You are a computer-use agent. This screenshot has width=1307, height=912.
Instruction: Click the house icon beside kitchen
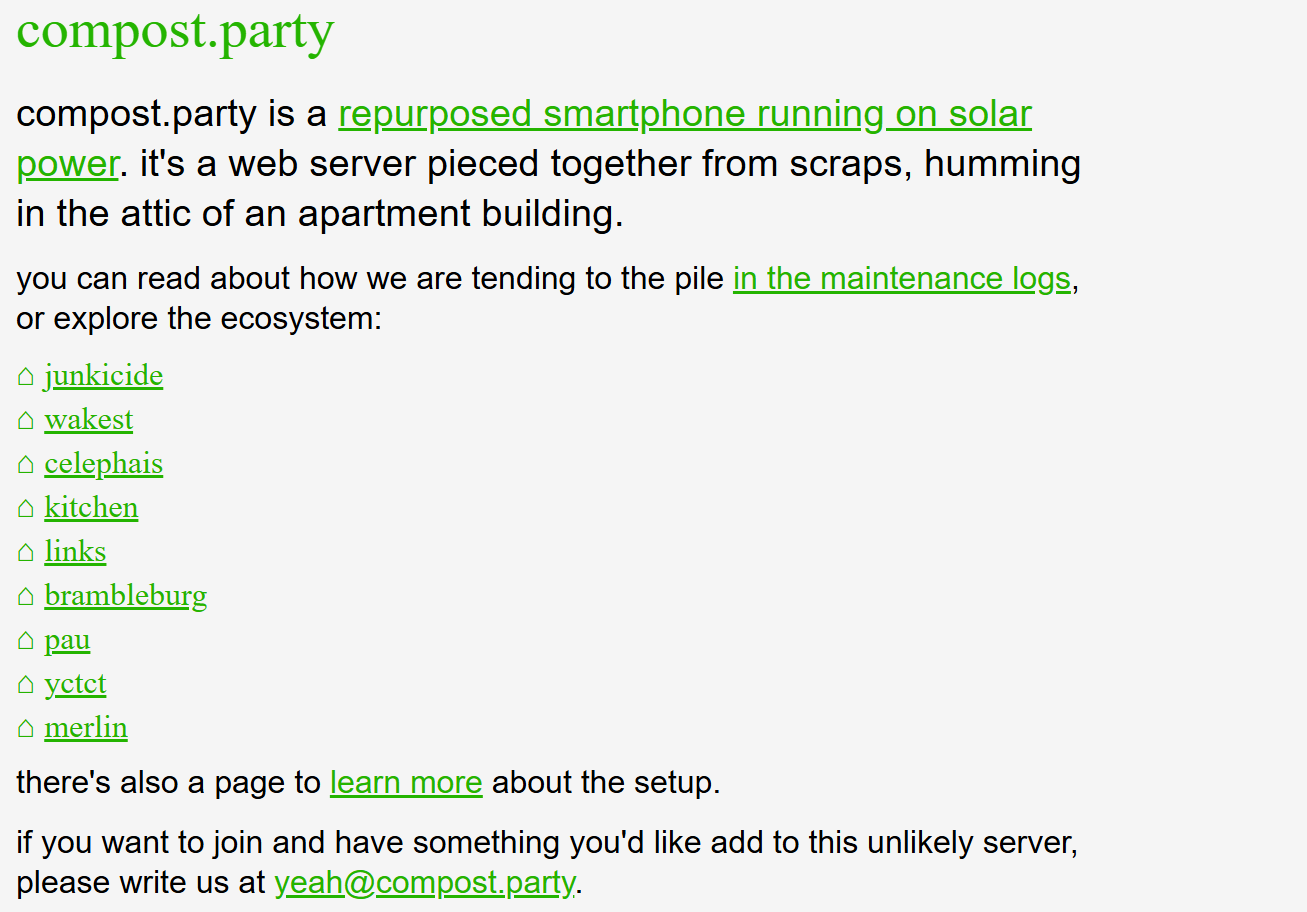[x=26, y=509]
